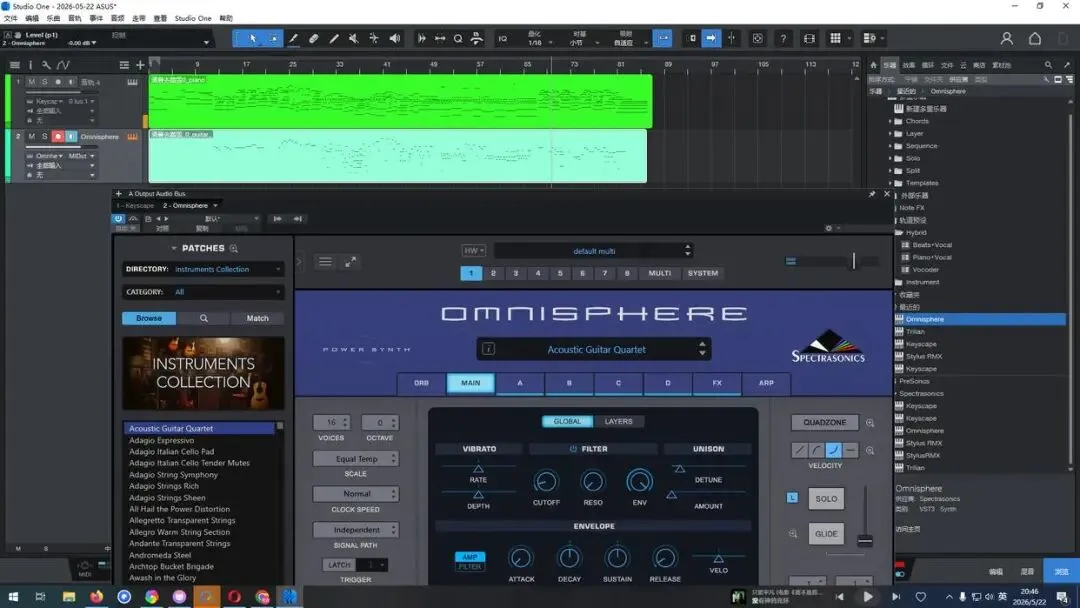Screen dimensions: 1080x608
Task: Open the help question mark button
Action: [x=783, y=39]
